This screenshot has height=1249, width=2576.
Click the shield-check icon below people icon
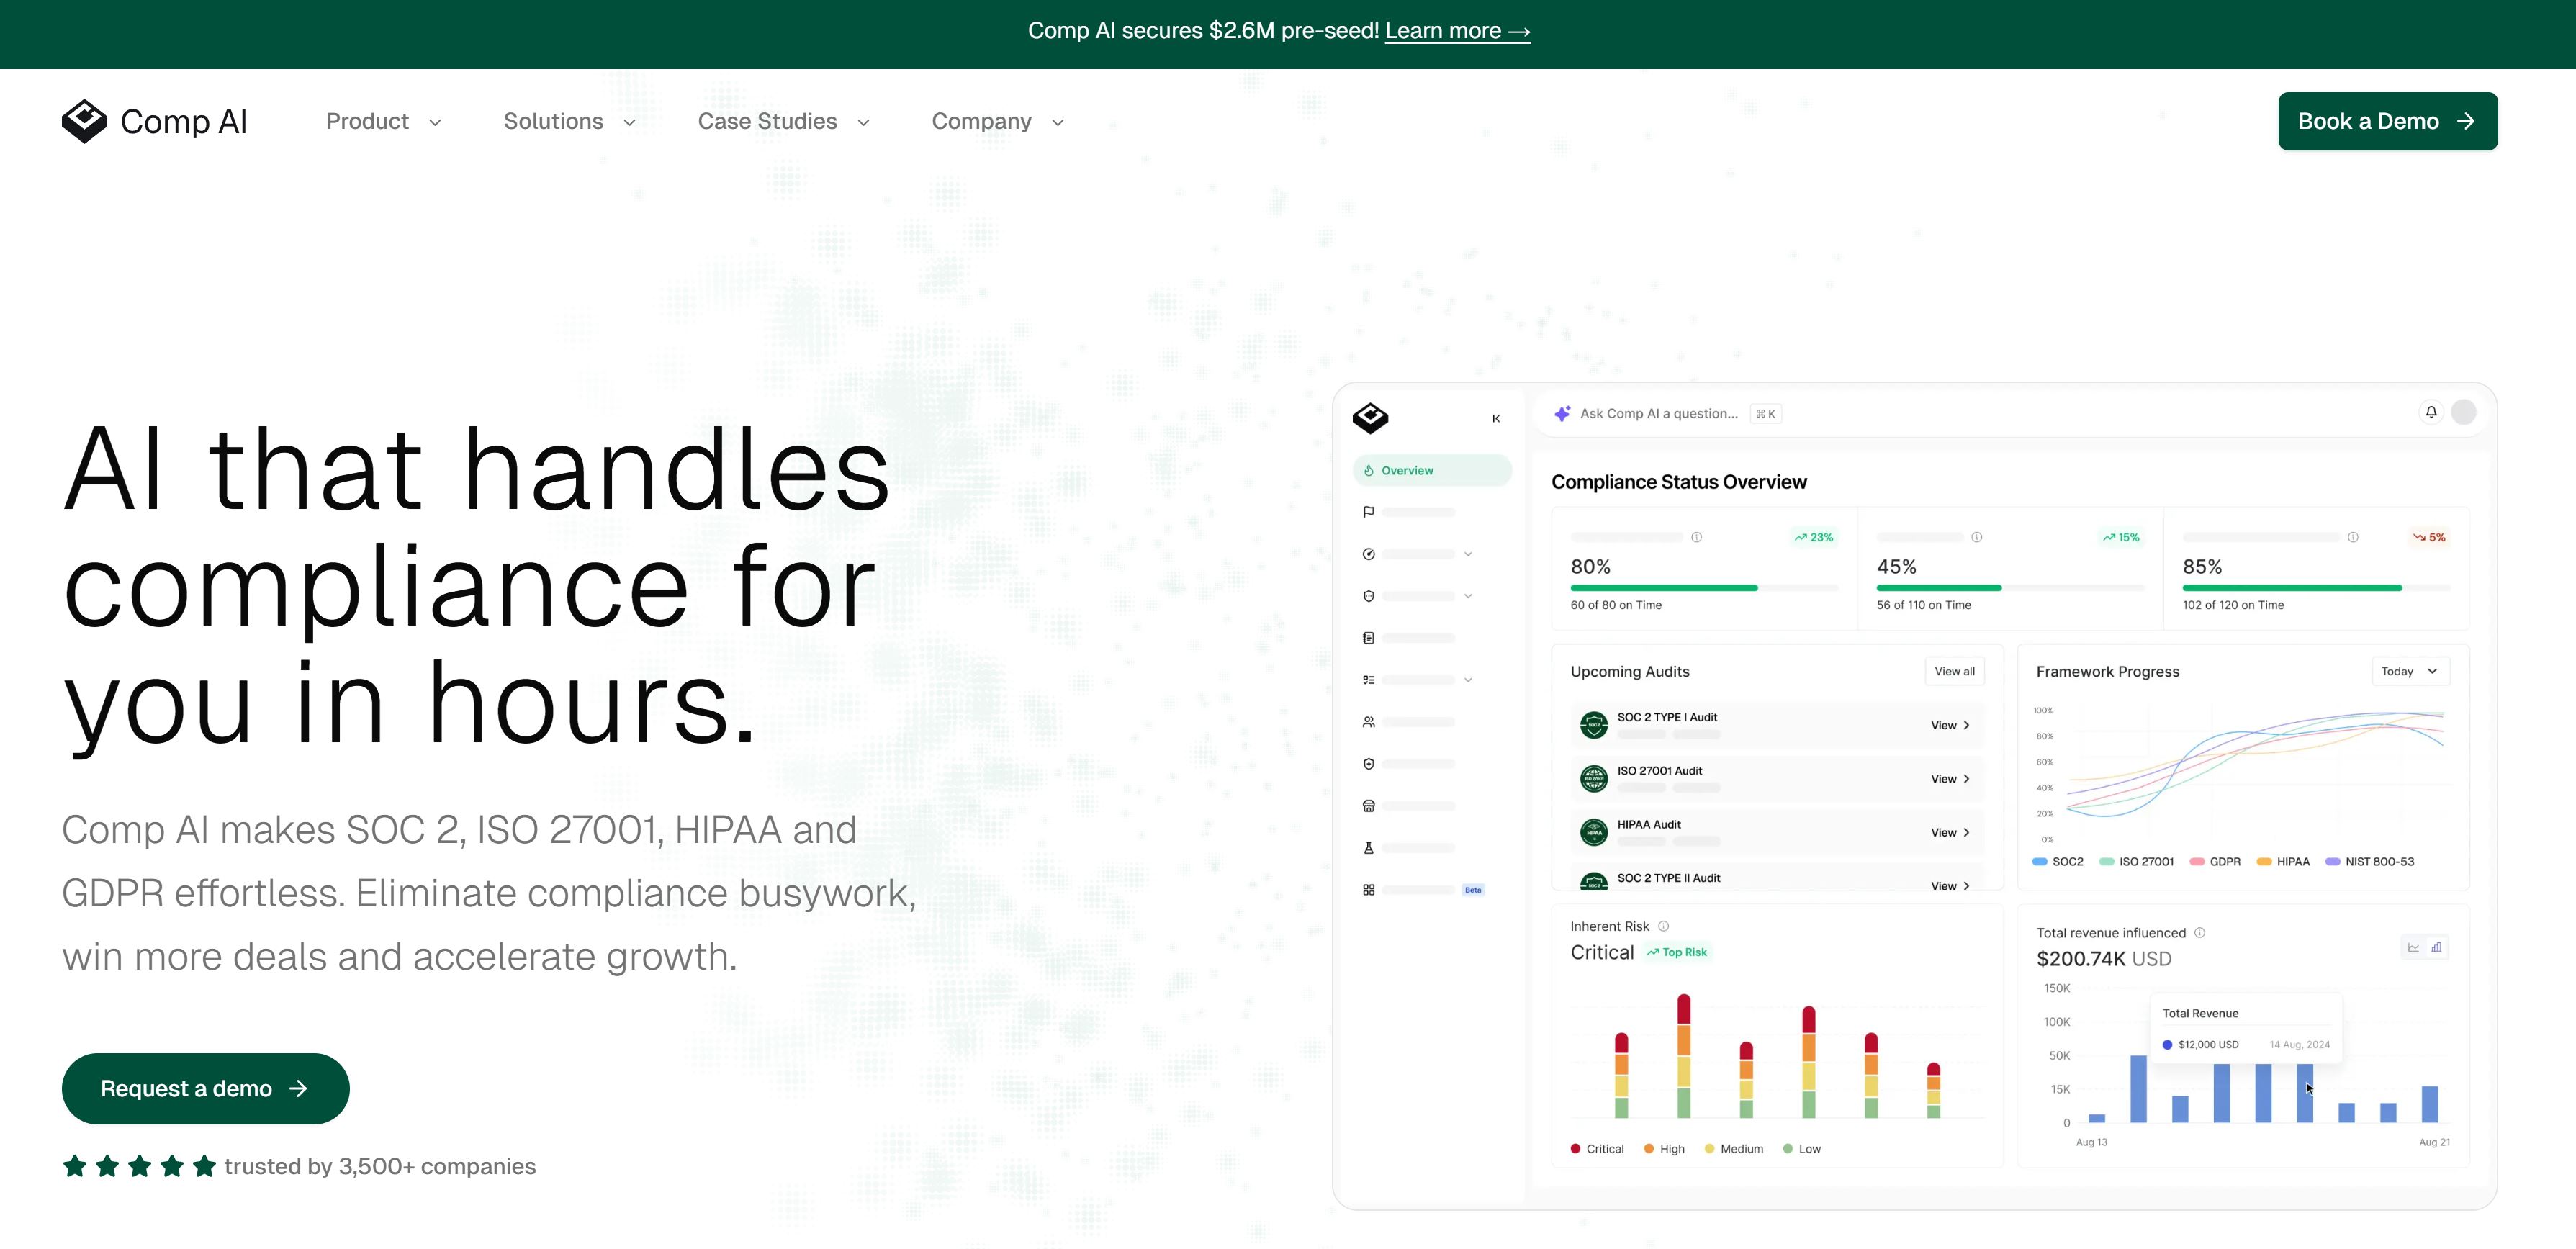tap(1368, 764)
